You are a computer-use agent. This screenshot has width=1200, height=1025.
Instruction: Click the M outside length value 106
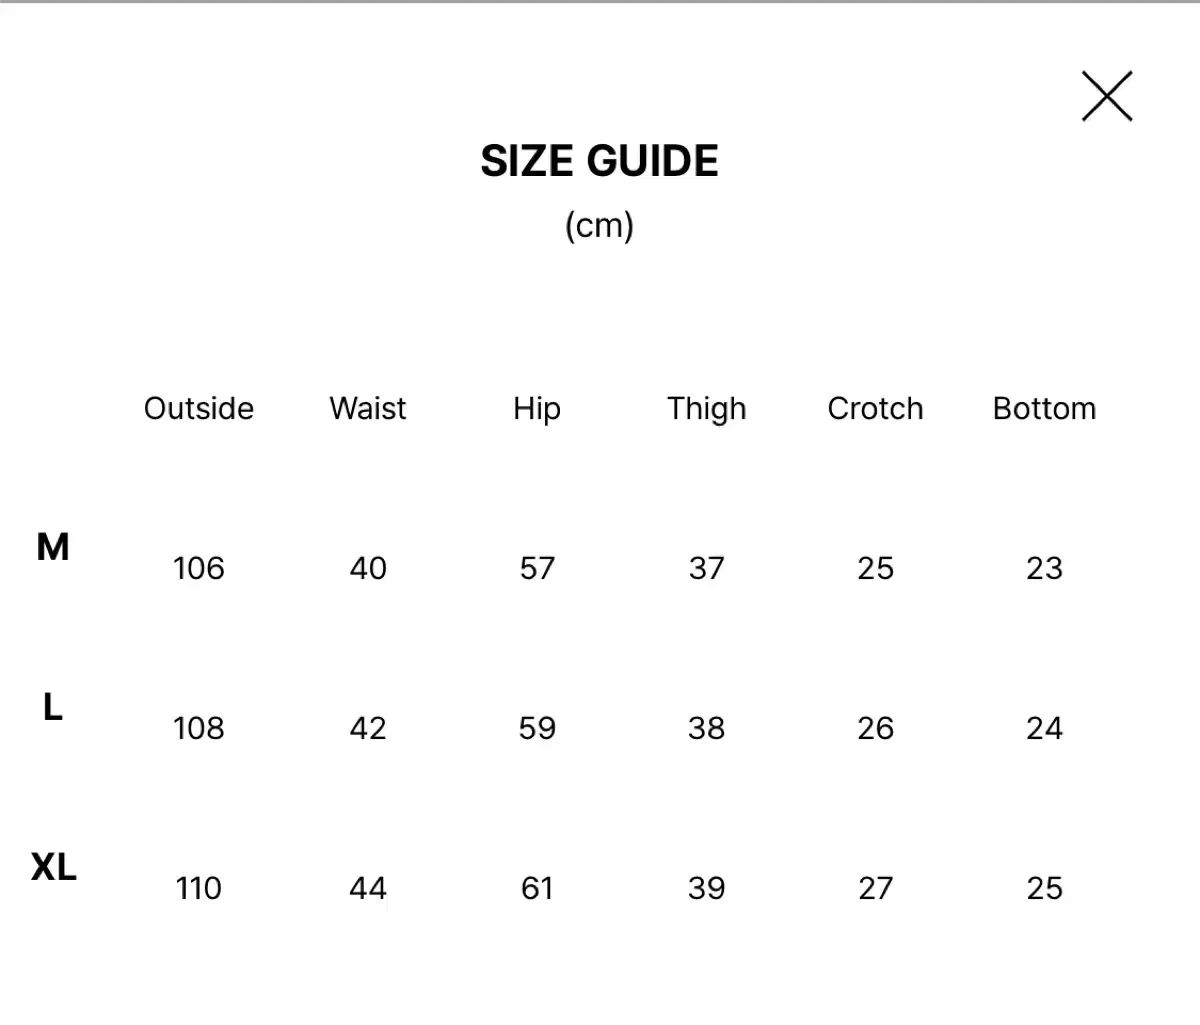pos(198,568)
